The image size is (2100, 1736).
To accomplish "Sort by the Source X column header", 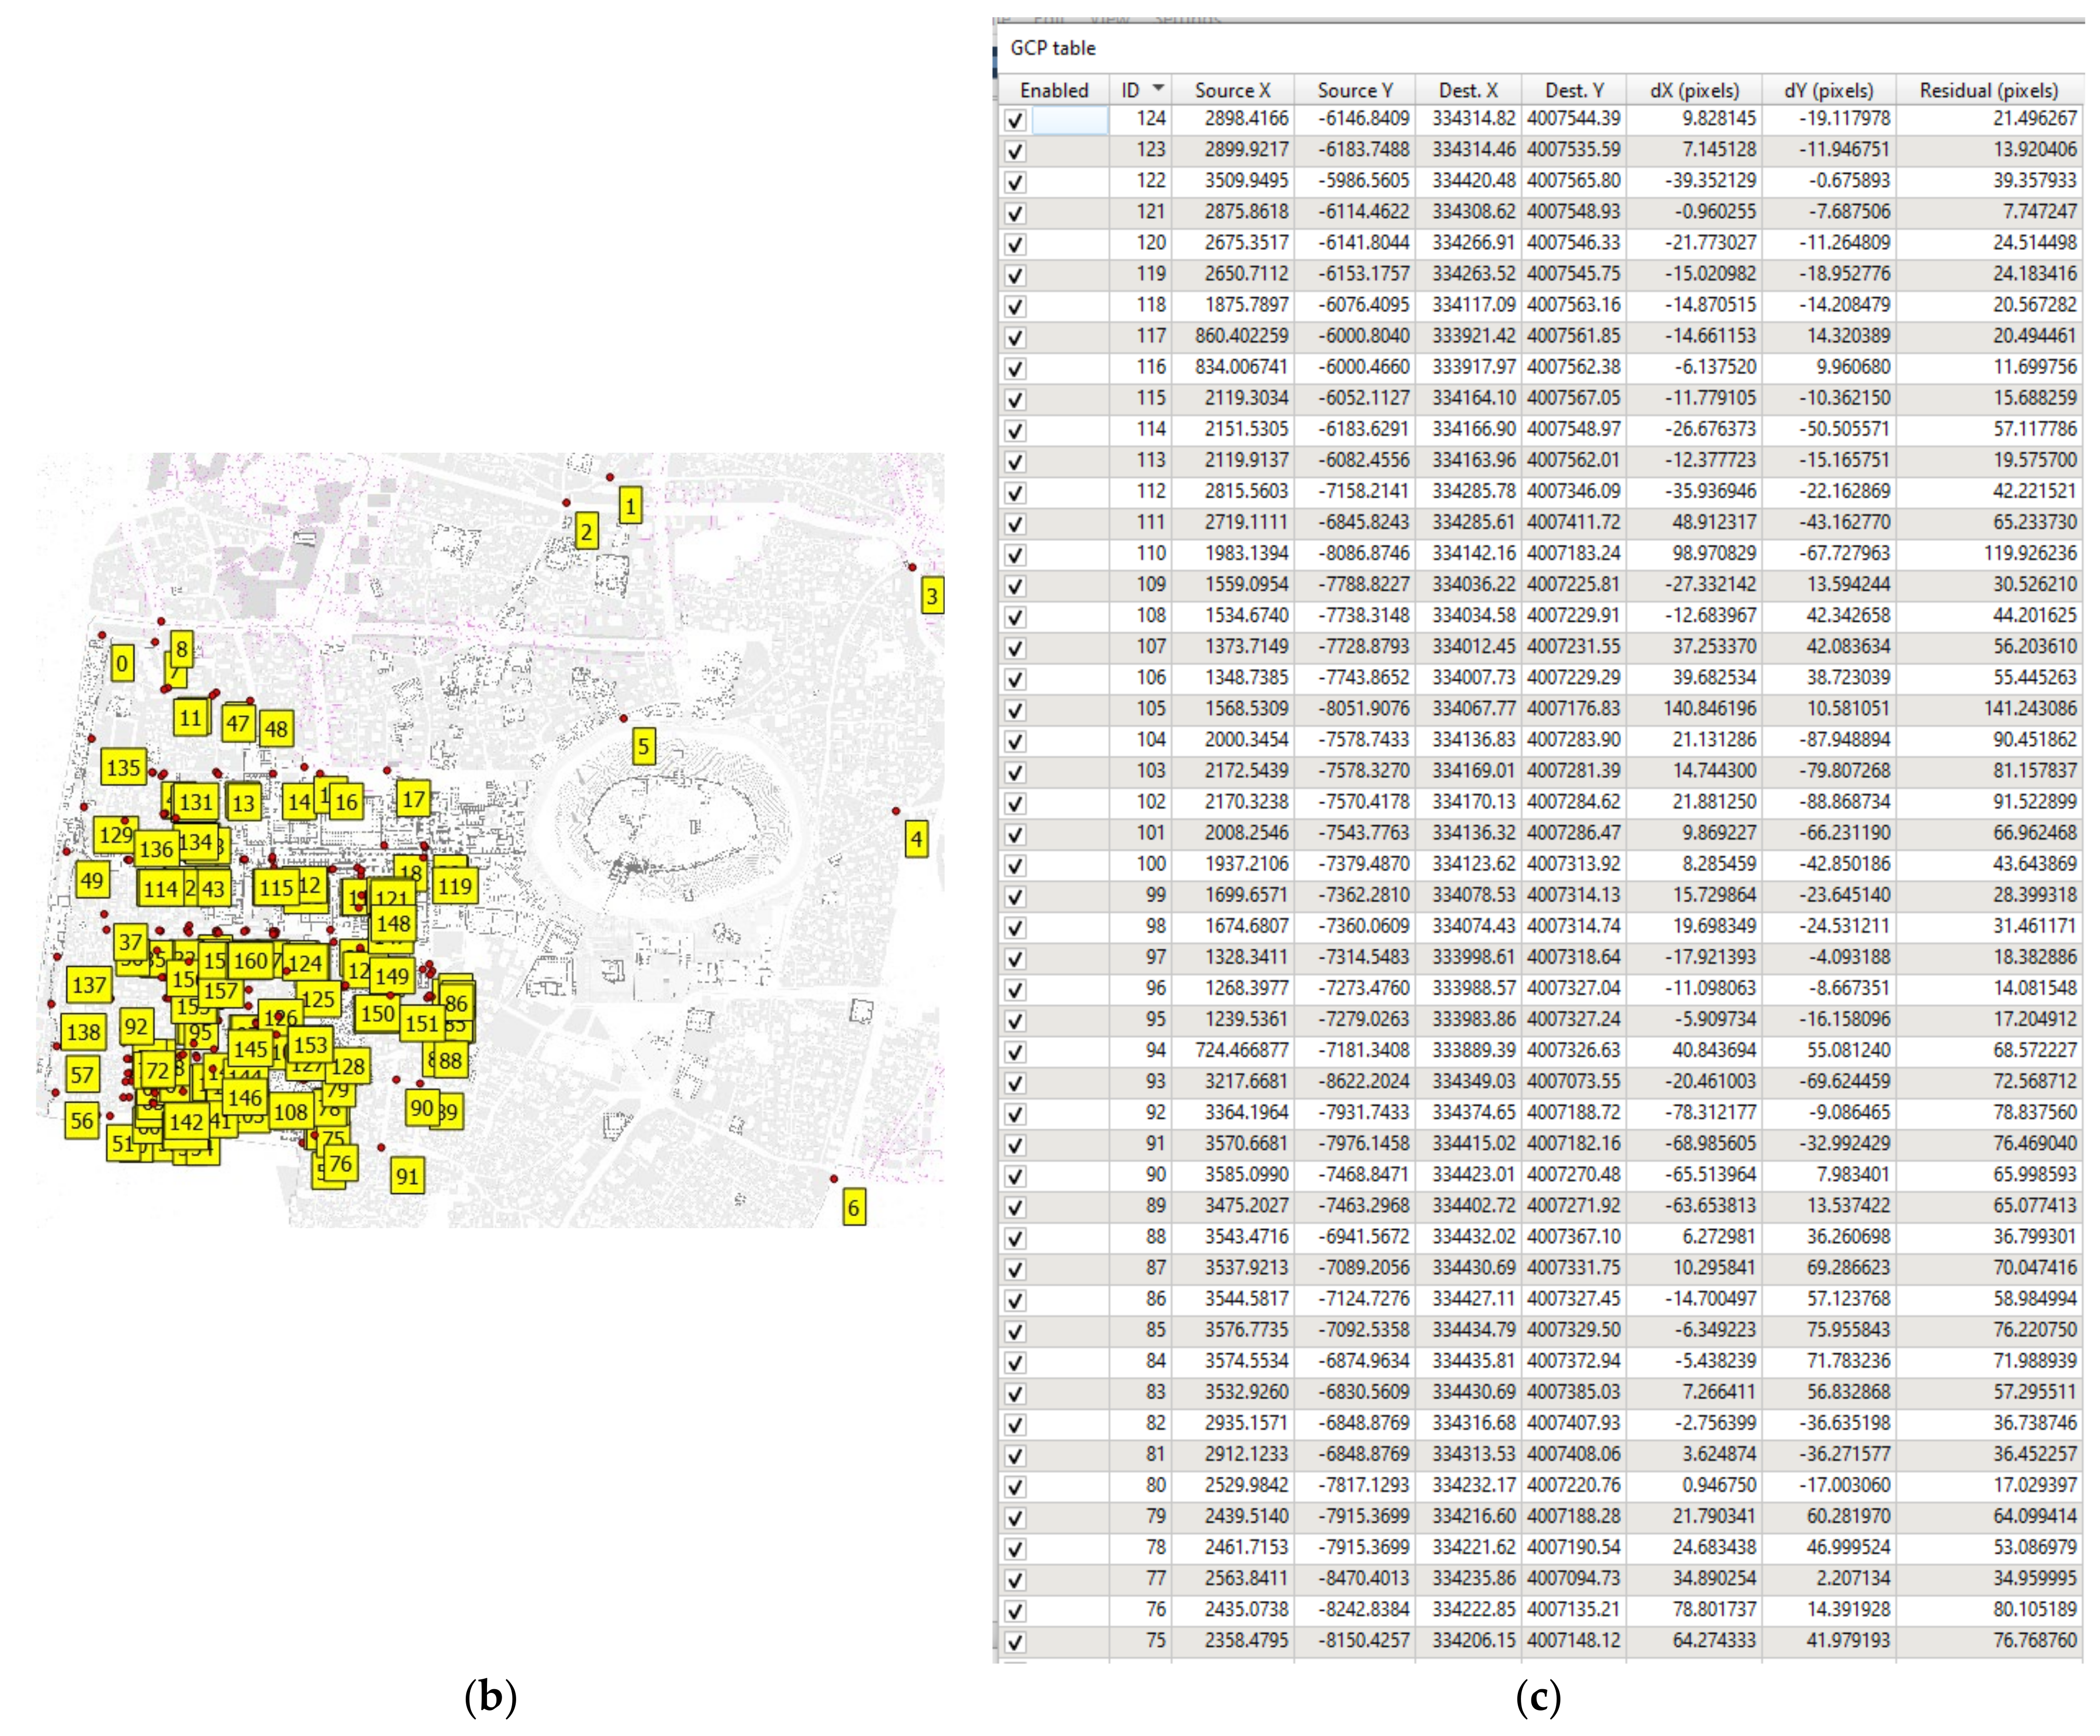I will pyautogui.click(x=1232, y=91).
